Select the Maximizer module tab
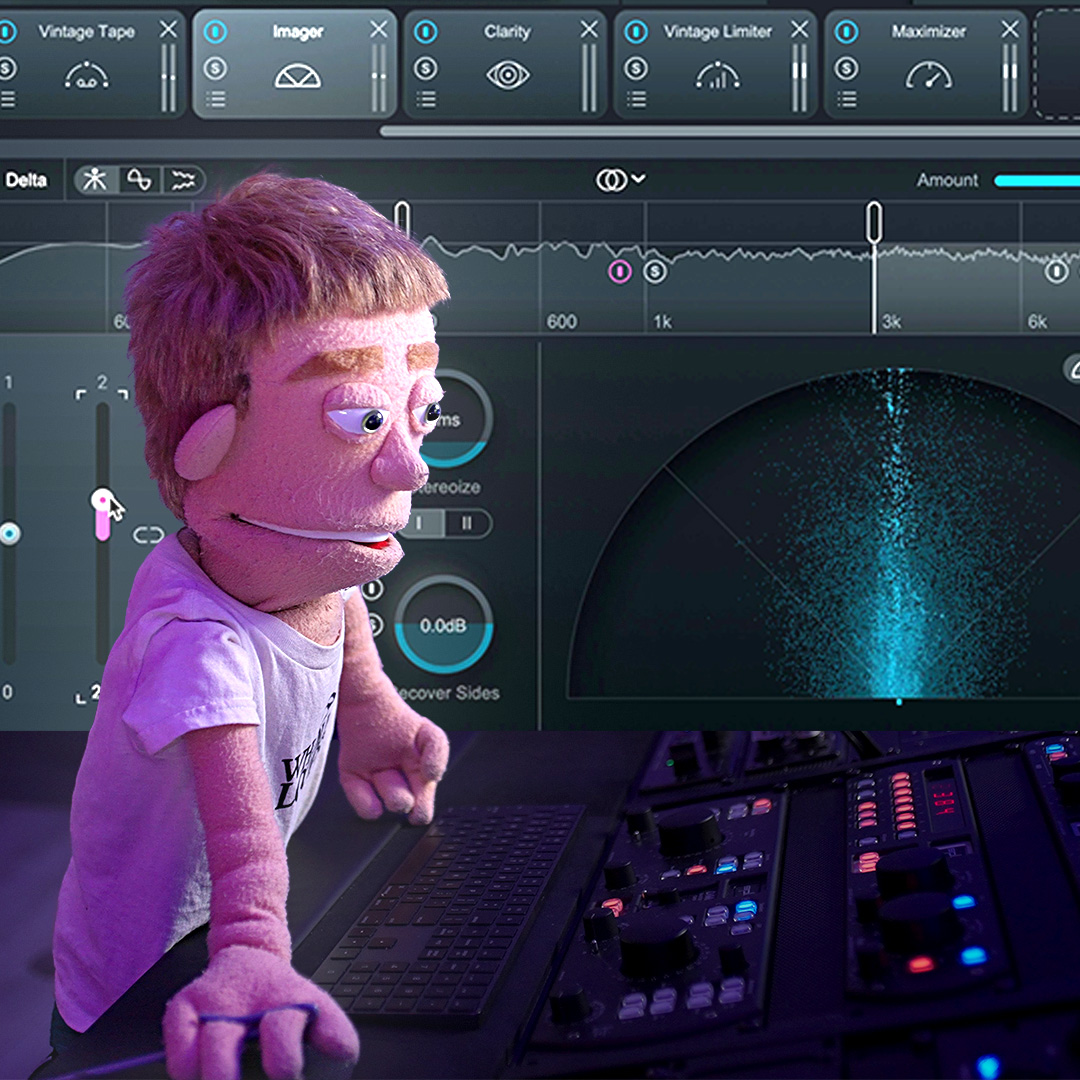This screenshot has width=1080, height=1080. pyautogui.click(x=928, y=32)
